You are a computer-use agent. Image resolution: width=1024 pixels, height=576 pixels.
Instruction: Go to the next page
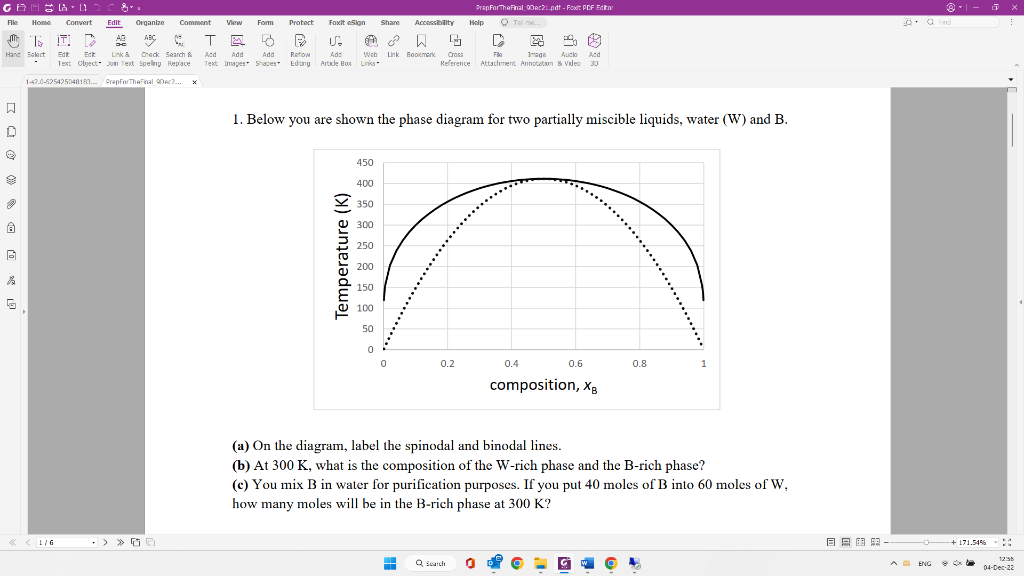click(x=105, y=543)
